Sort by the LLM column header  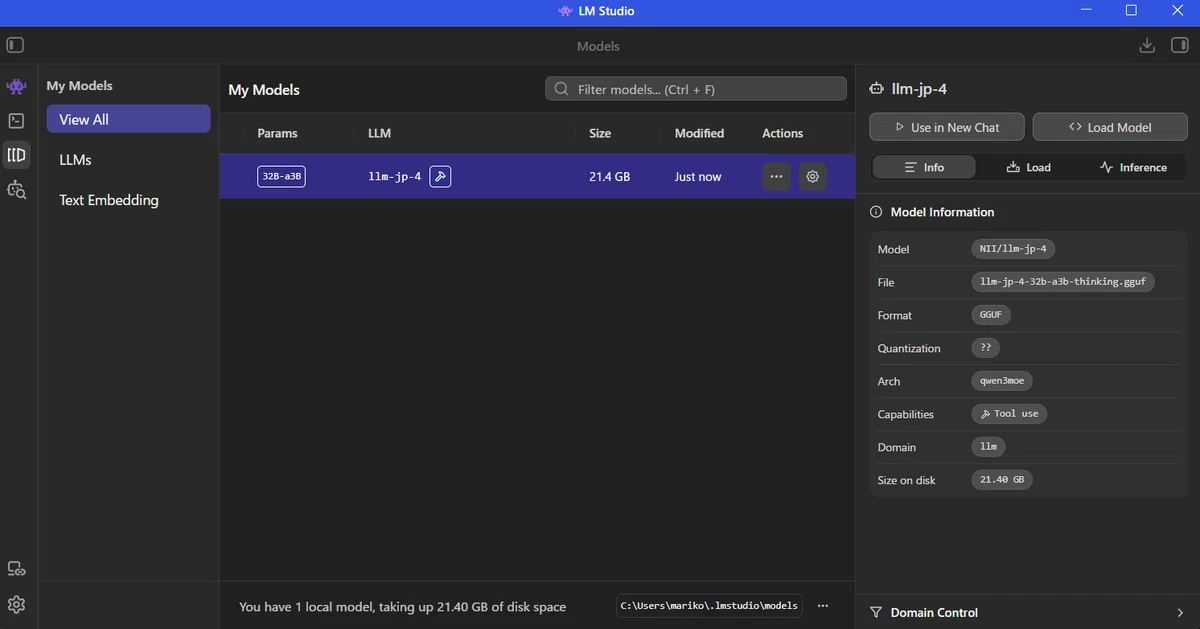(379, 133)
